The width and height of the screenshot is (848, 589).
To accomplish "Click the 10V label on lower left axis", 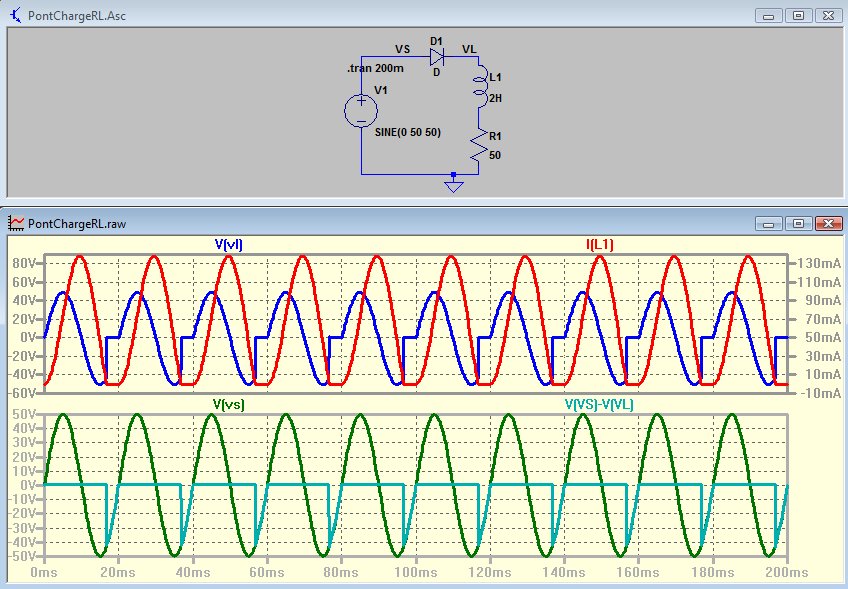I will [24, 471].
